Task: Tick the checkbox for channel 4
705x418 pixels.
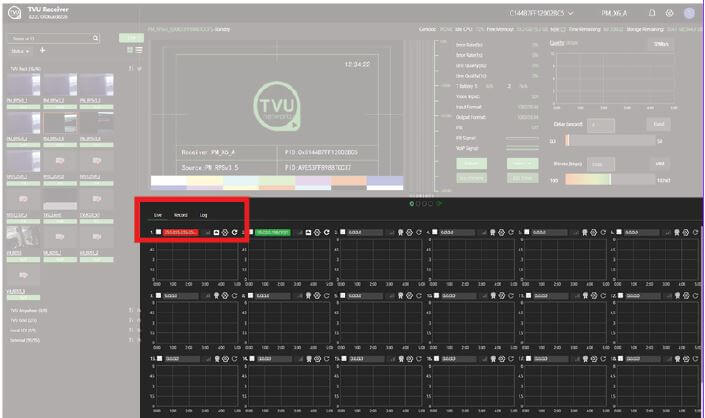Action: pyautogui.click(x=435, y=232)
